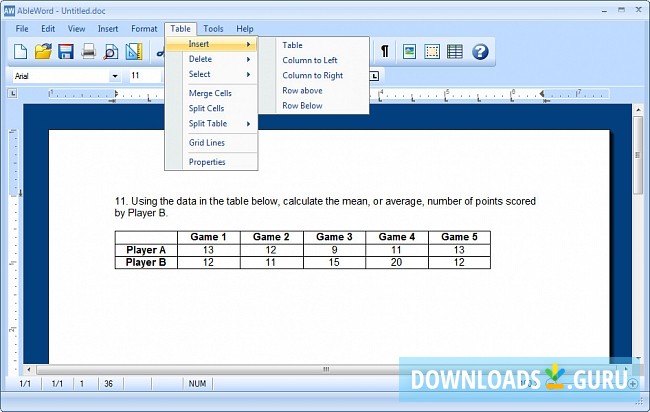This screenshot has width=650, height=412.
Task: Open table Properties from the menu
Action: [x=211, y=162]
